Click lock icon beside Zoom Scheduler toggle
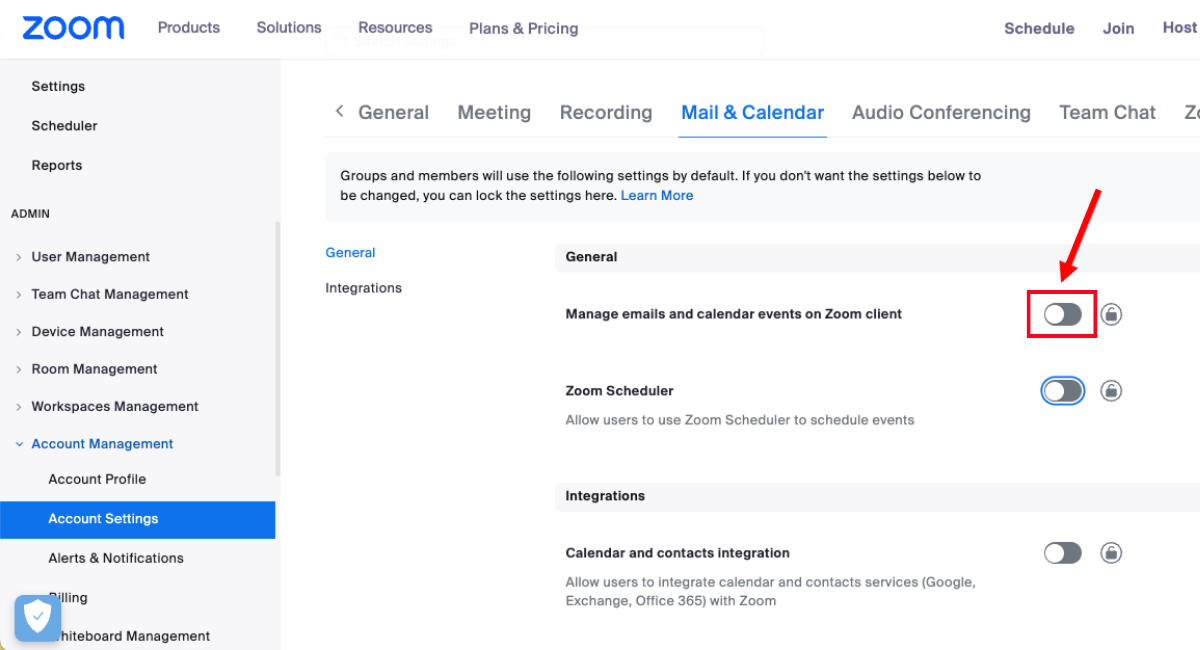Screen dimensions: 1200x650 (x=1111, y=391)
